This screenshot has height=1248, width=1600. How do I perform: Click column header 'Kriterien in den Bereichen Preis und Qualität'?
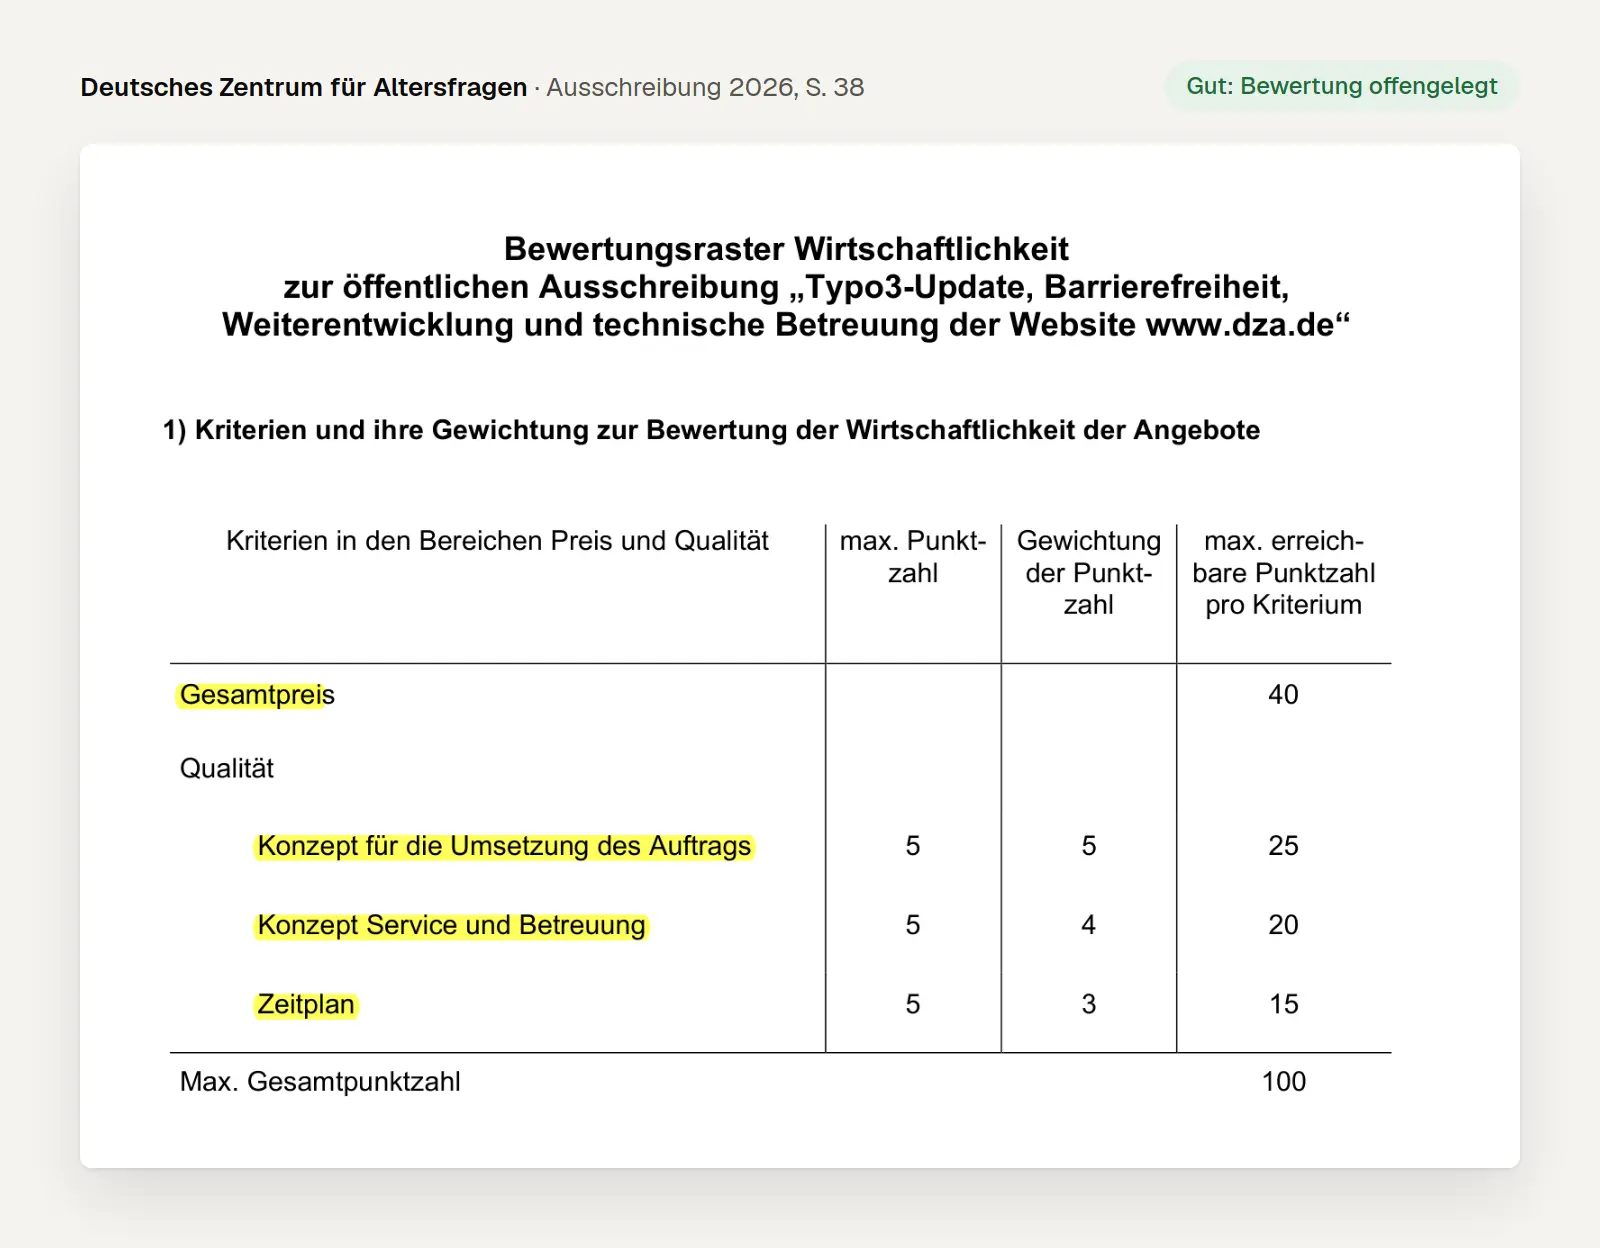point(497,541)
